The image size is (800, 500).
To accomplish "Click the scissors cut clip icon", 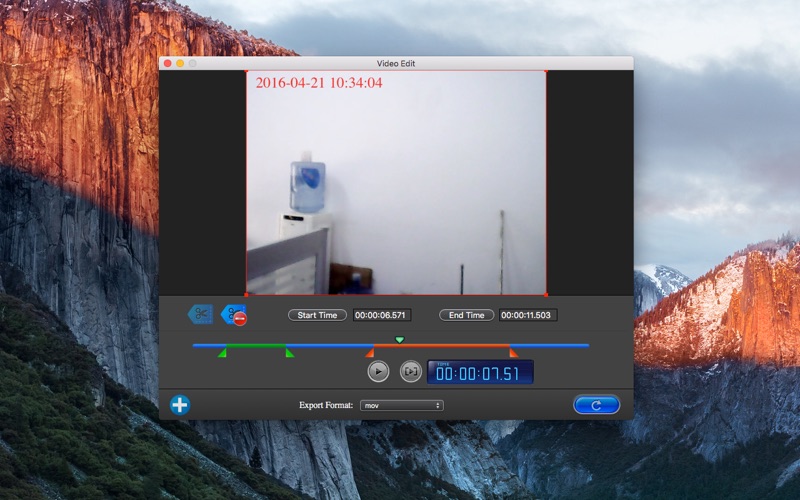I will pos(201,314).
